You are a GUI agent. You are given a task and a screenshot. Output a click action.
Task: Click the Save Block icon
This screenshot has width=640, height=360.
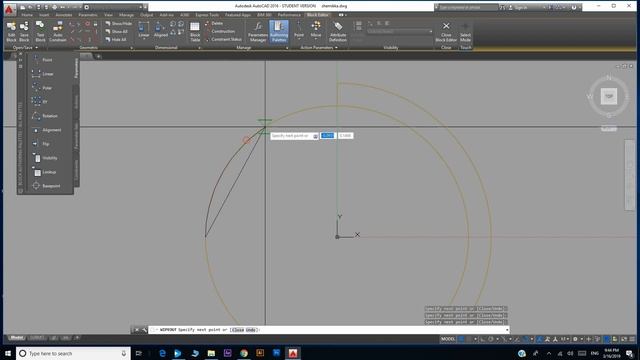coord(24,31)
